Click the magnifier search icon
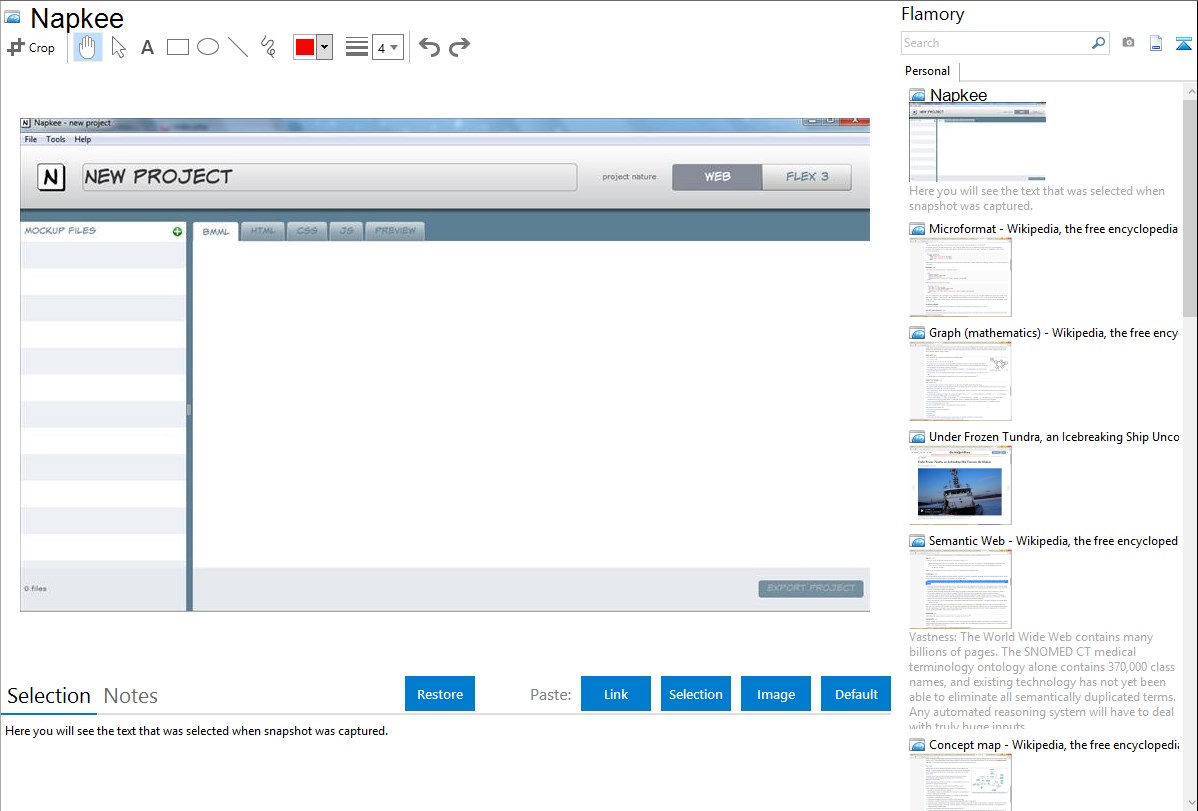The image size is (1198, 811). (1099, 43)
